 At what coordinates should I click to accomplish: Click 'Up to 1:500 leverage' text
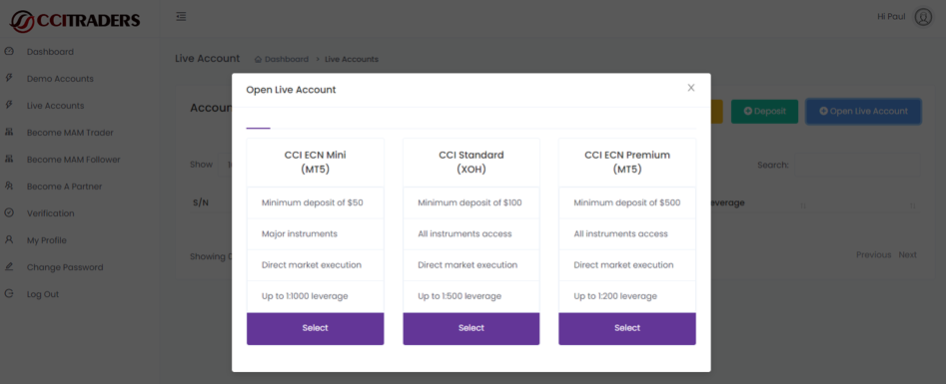(x=460, y=296)
